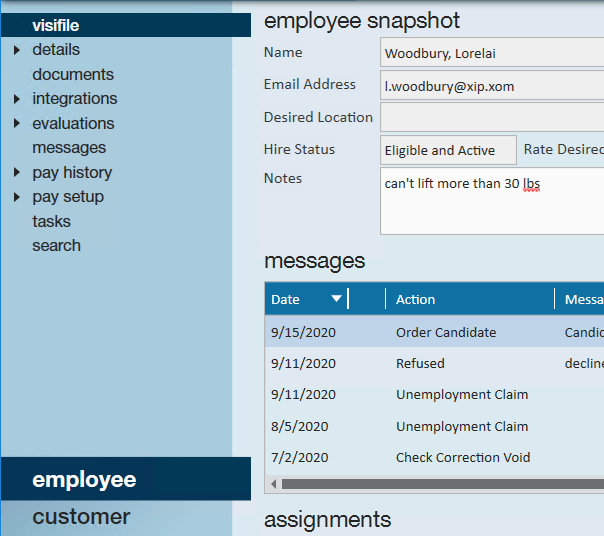Open the pay setup menu item

[68, 197]
